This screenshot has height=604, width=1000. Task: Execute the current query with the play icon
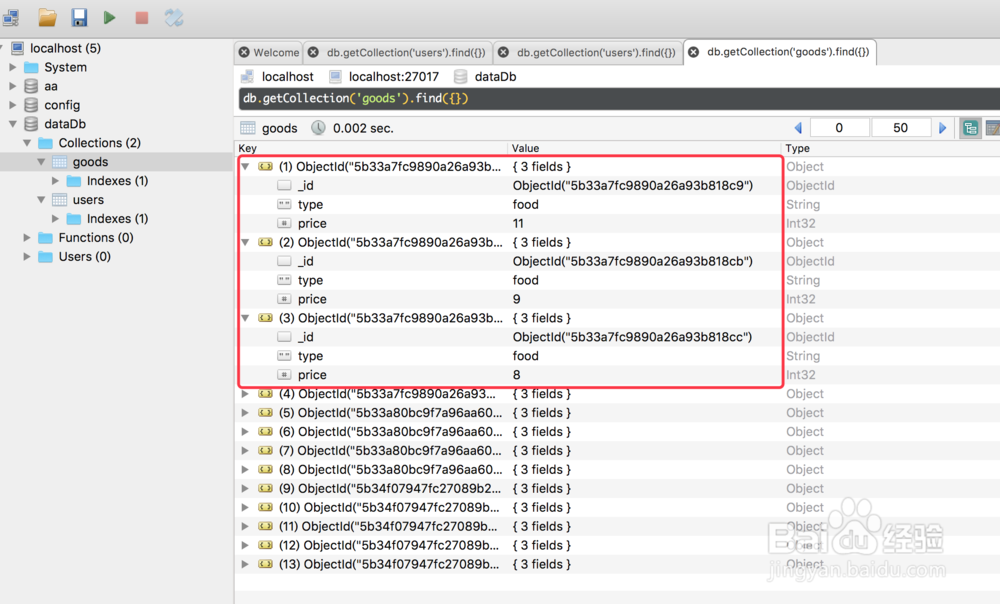110,16
